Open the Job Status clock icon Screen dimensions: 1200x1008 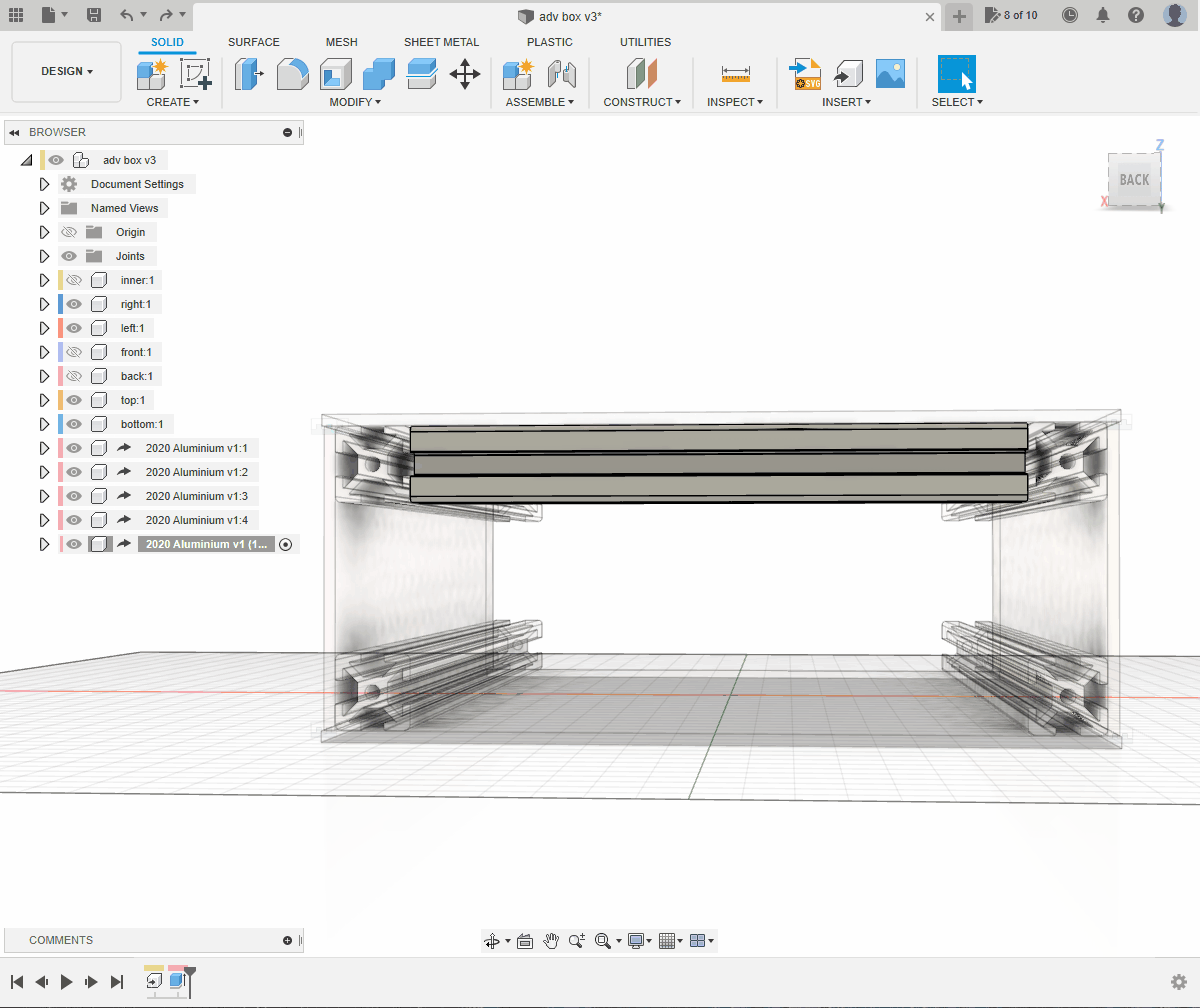click(x=1069, y=15)
